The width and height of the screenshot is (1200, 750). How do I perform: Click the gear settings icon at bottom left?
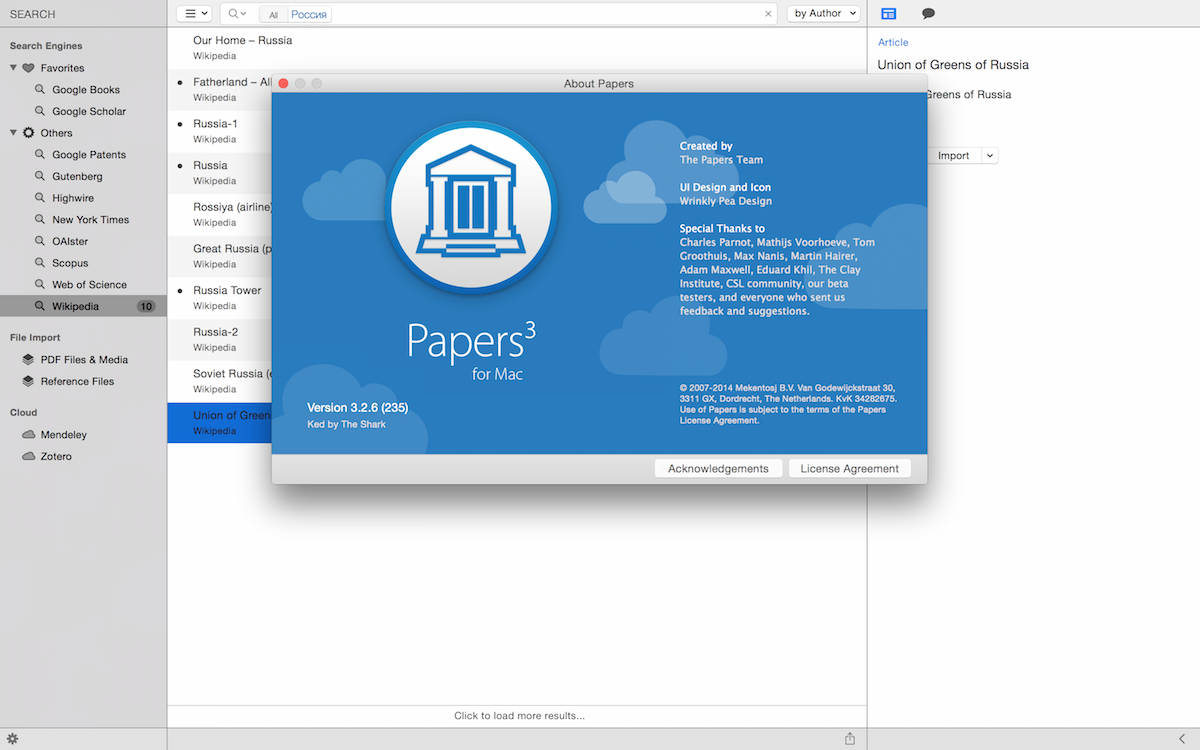[x=13, y=739]
